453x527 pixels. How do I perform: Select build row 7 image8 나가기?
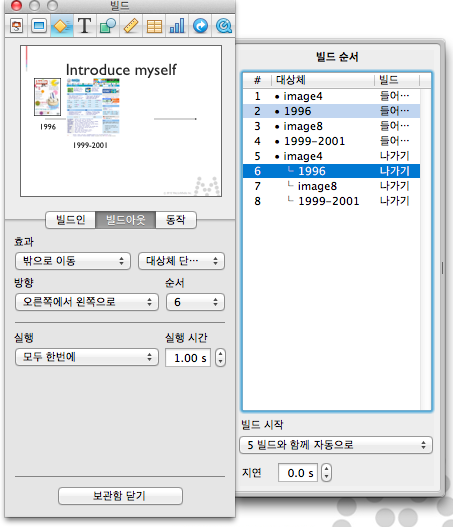pos(331,186)
